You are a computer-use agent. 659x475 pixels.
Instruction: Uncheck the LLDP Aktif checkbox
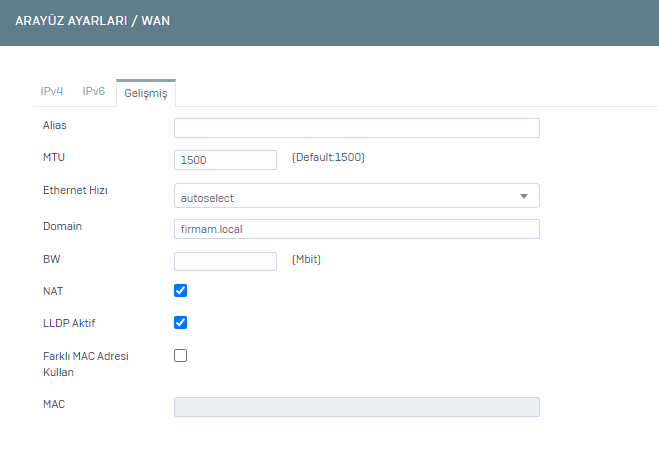[x=181, y=322]
